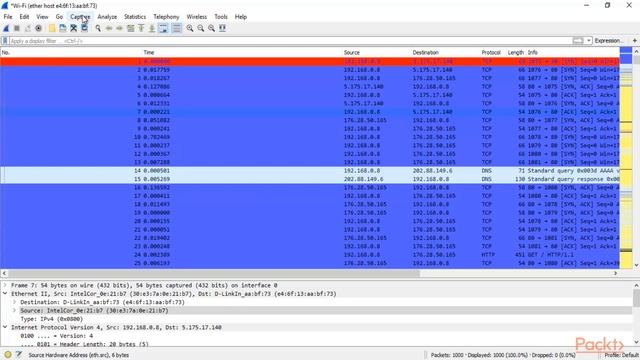Apply the display filter arrow button

pyautogui.click(x=578, y=41)
